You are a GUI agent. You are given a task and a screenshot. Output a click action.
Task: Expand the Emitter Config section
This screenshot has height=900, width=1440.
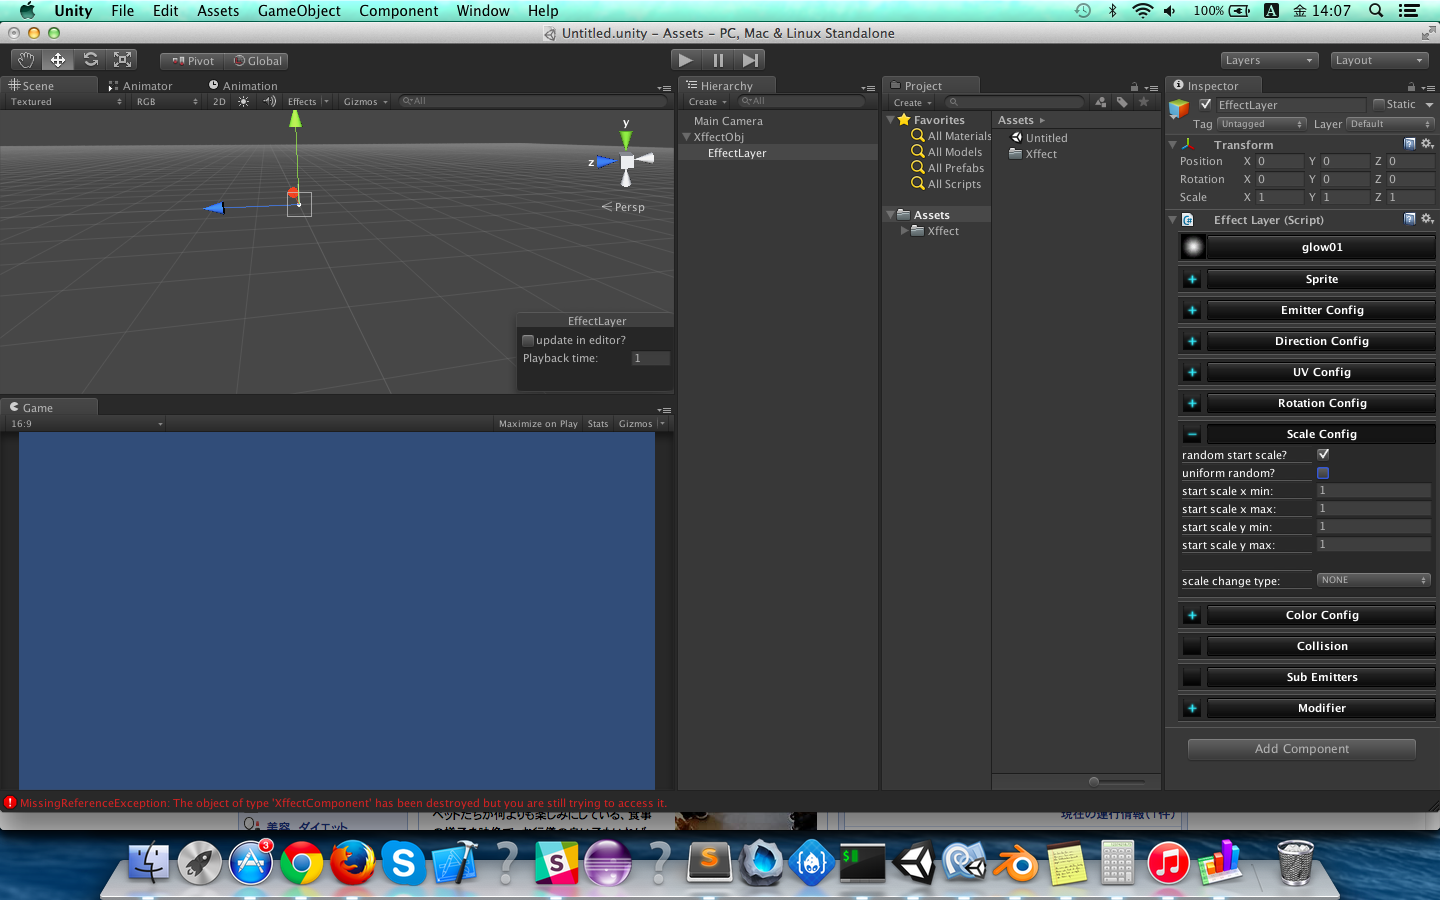(x=1192, y=310)
